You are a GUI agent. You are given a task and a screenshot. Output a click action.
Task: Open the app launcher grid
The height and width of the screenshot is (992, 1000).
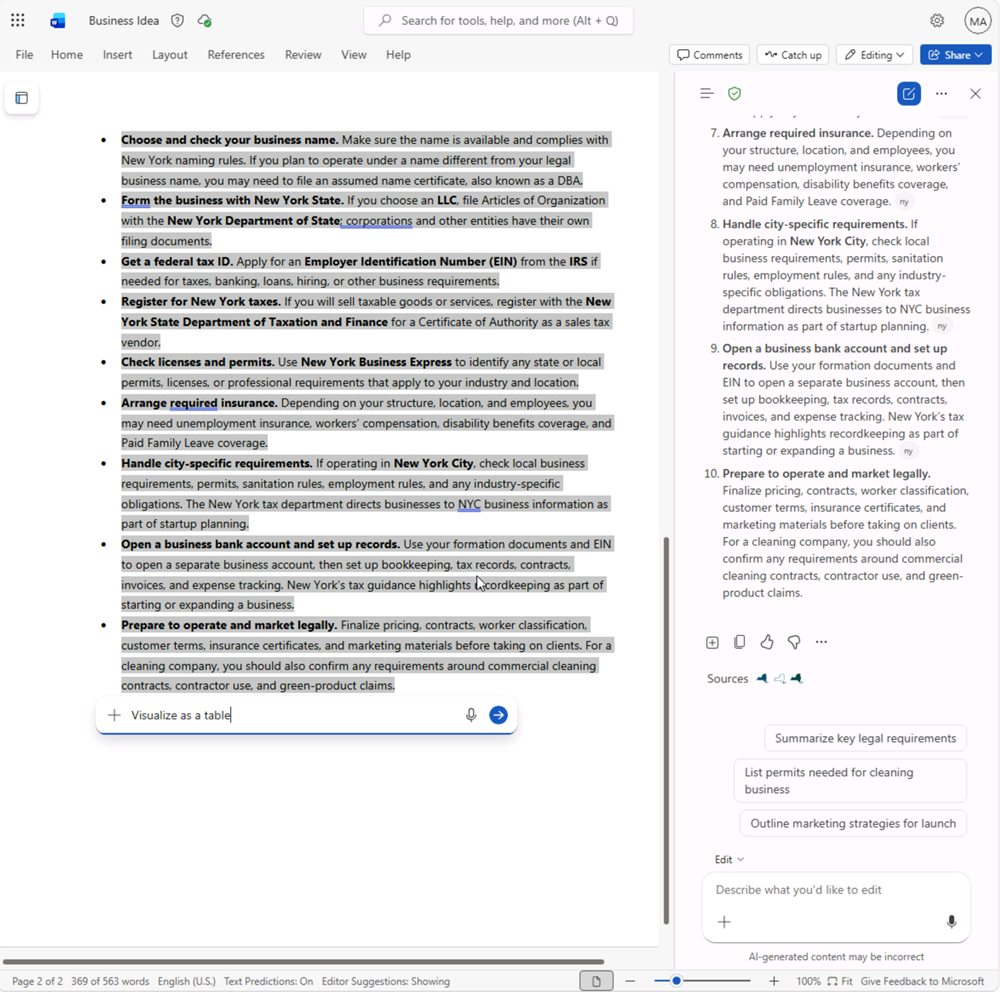18,20
